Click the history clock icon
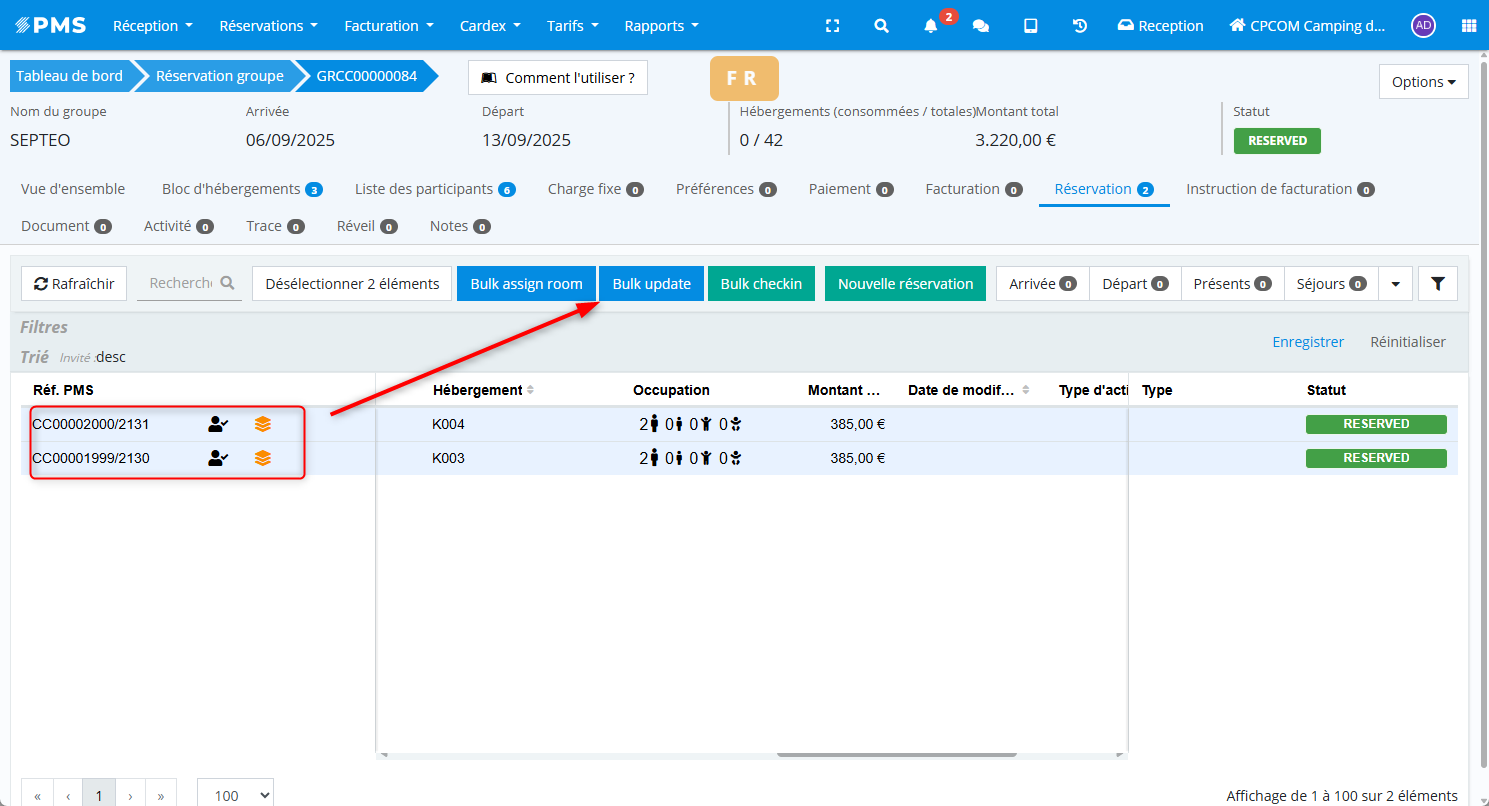 point(1080,26)
